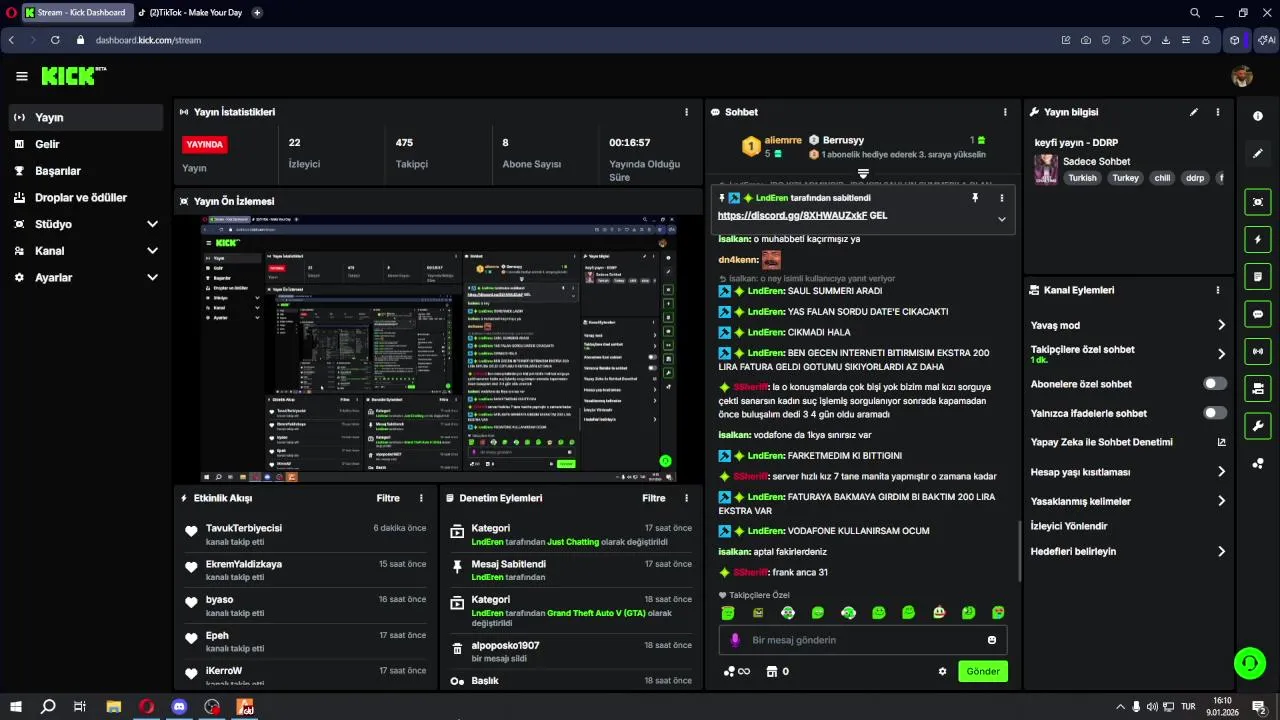
Task: Click the pencil icon in right sidebar
Action: click(x=1258, y=153)
